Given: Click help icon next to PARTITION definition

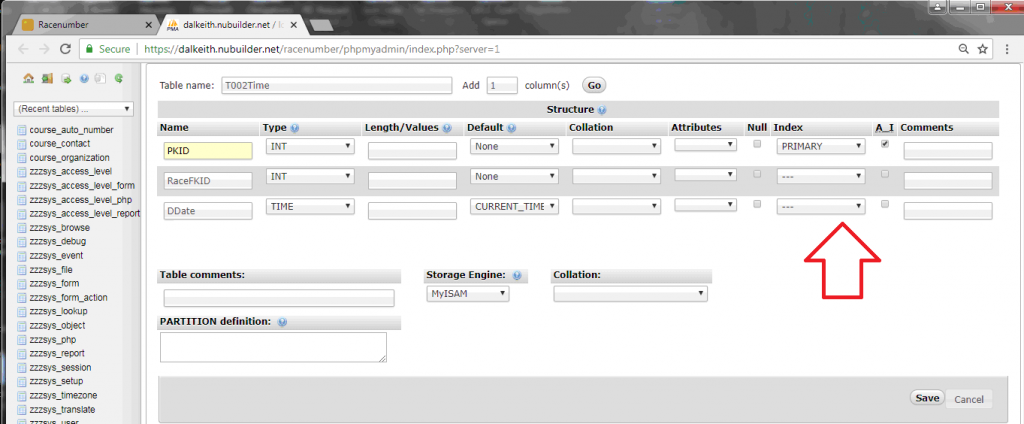Looking at the screenshot, I should (282, 322).
